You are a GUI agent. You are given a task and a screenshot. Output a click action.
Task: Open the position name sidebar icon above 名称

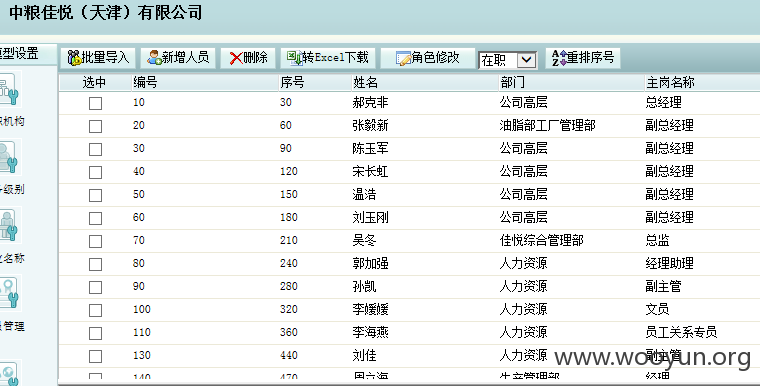[9, 225]
